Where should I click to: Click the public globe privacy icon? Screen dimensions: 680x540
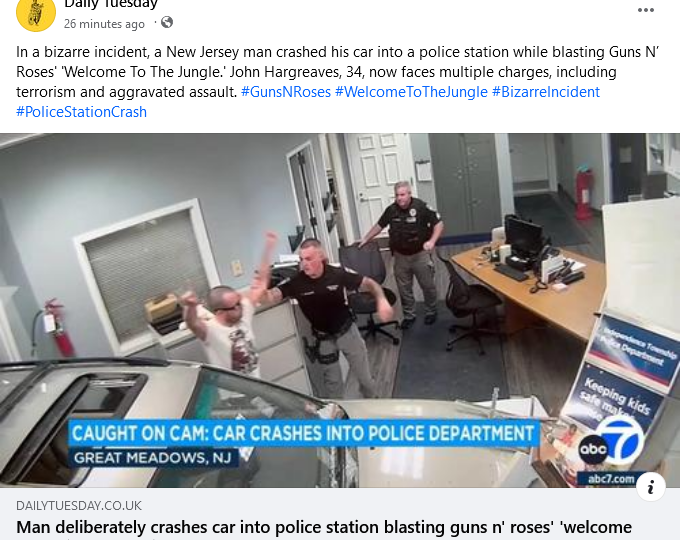point(167,22)
